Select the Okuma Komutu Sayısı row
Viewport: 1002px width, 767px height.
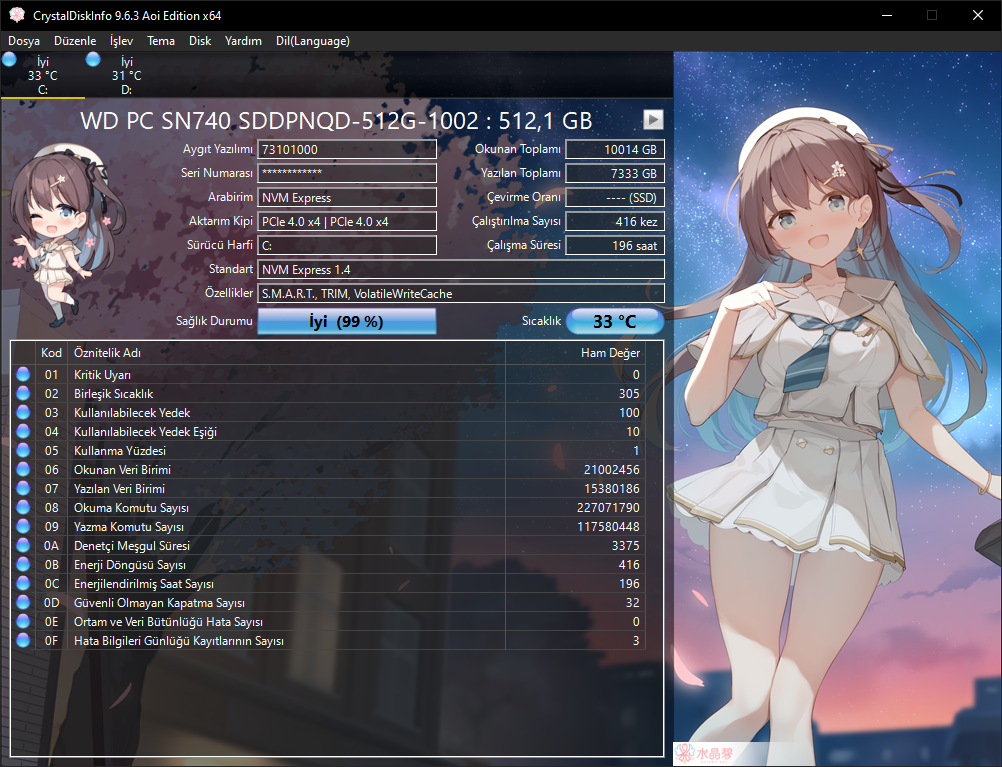tap(328, 507)
